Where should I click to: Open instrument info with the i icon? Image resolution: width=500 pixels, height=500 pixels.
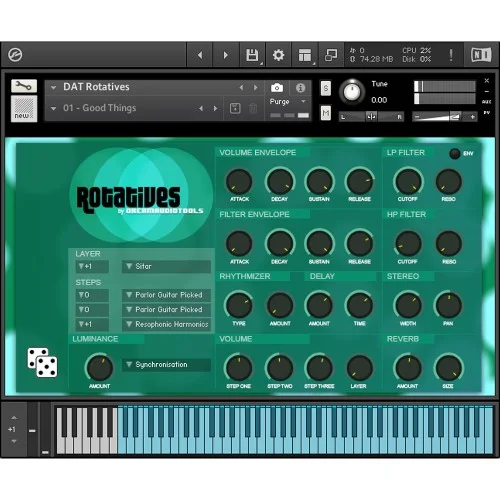point(300,88)
